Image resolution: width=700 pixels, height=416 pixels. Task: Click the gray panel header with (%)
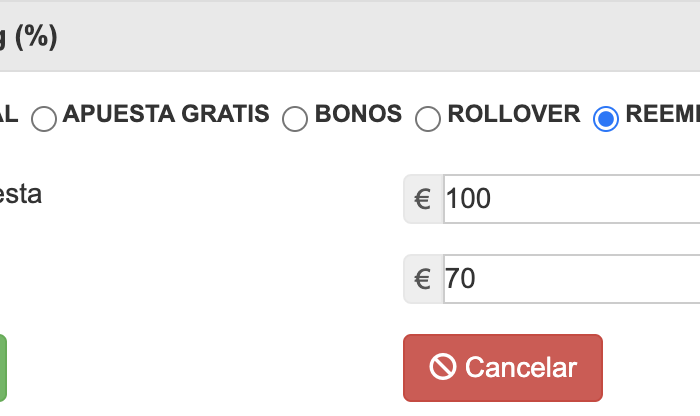tap(350, 37)
